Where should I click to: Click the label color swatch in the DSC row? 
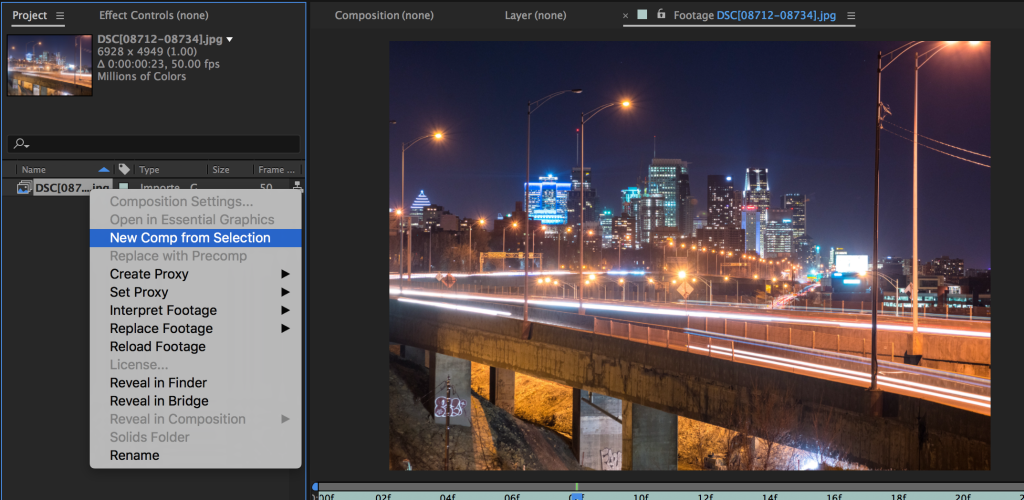123,188
